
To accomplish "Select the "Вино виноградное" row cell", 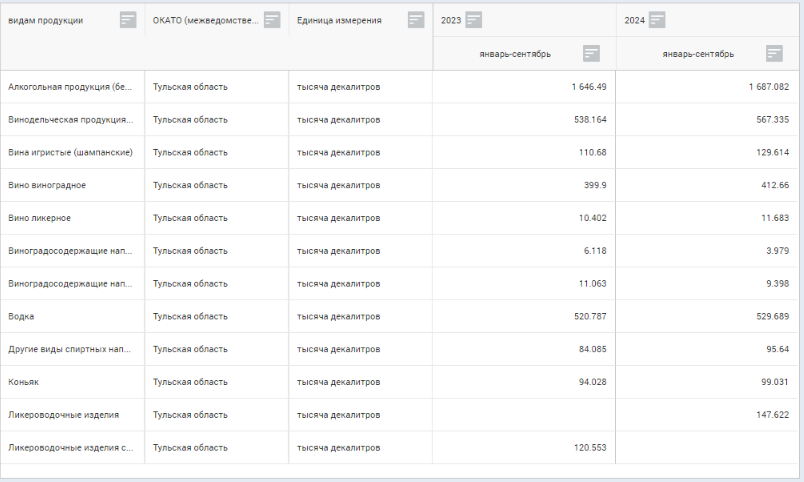I will [x=46, y=185].
